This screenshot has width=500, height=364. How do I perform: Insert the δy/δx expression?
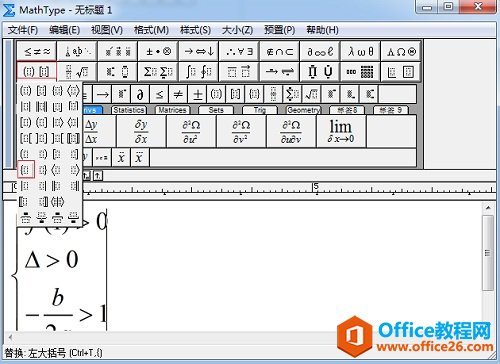(x=141, y=131)
